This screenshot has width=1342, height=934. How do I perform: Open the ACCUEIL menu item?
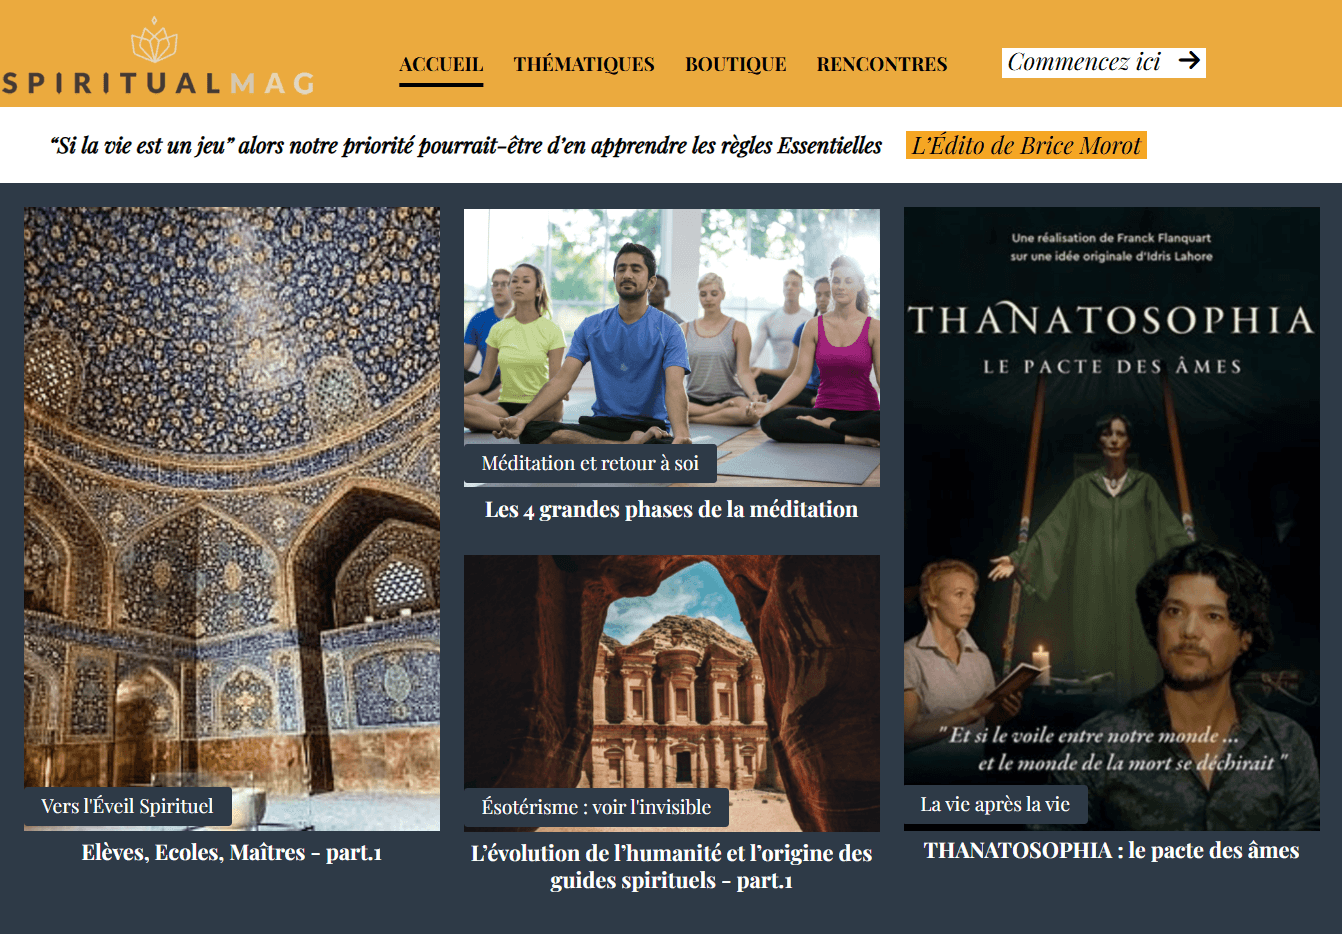point(441,64)
